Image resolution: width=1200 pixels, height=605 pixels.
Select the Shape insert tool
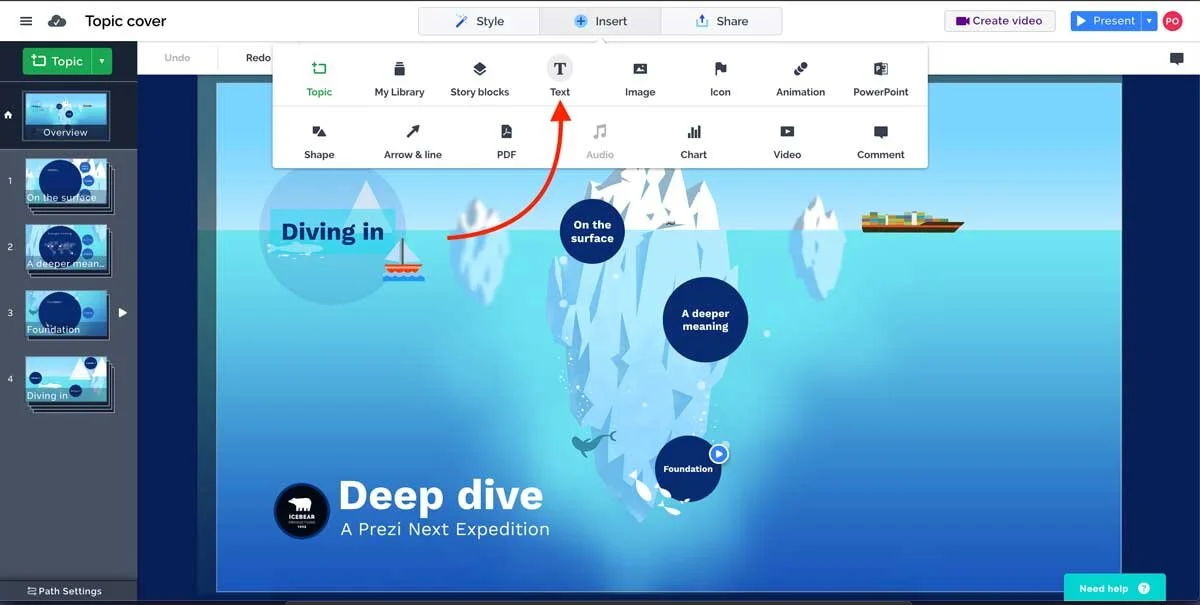coord(319,140)
